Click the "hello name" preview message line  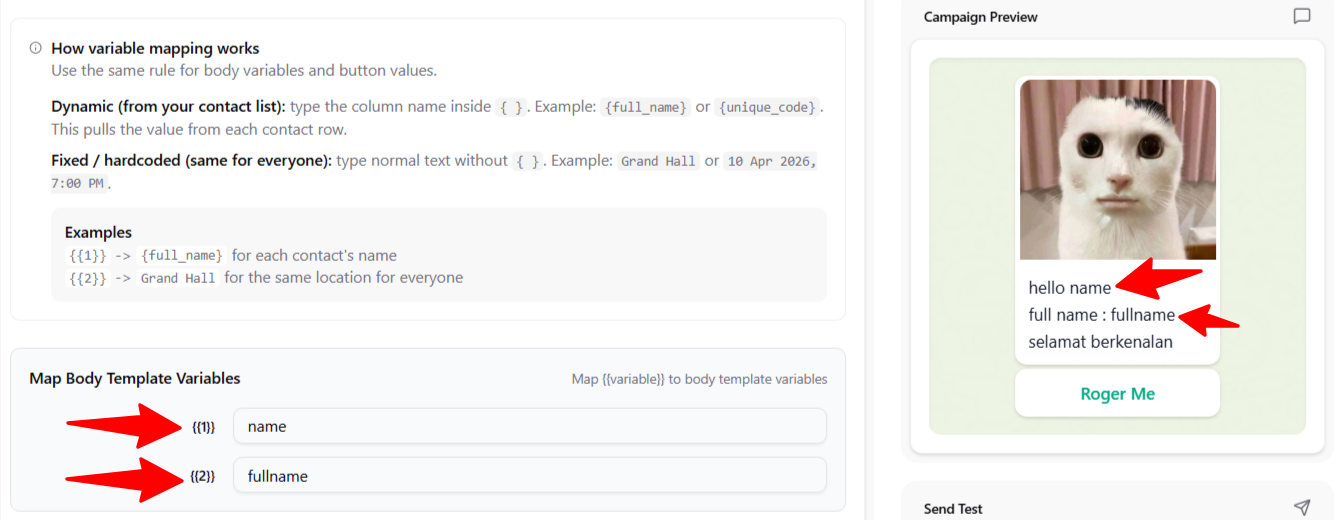tap(1069, 288)
